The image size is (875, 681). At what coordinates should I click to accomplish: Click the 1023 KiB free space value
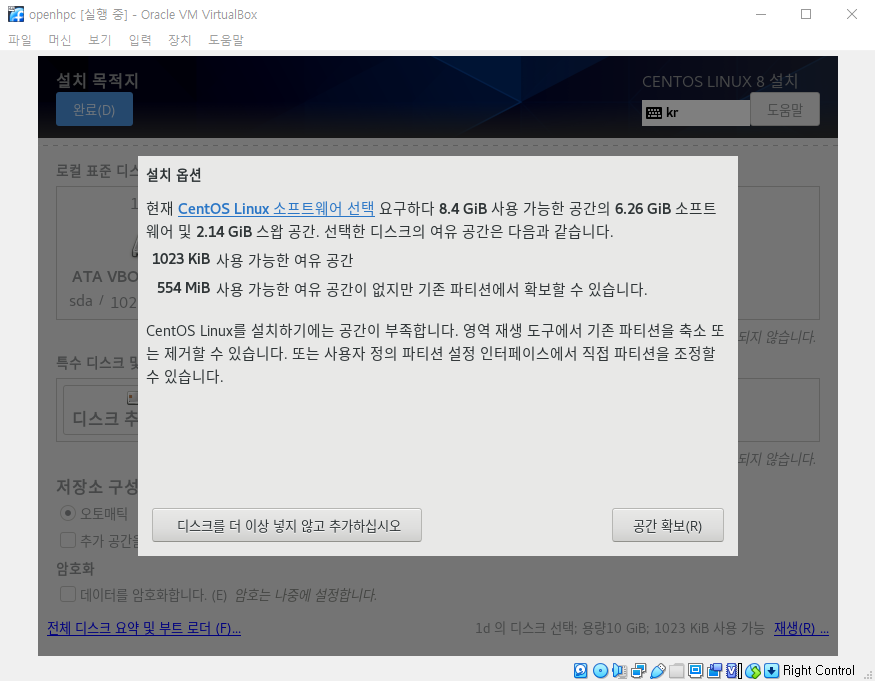point(181,260)
